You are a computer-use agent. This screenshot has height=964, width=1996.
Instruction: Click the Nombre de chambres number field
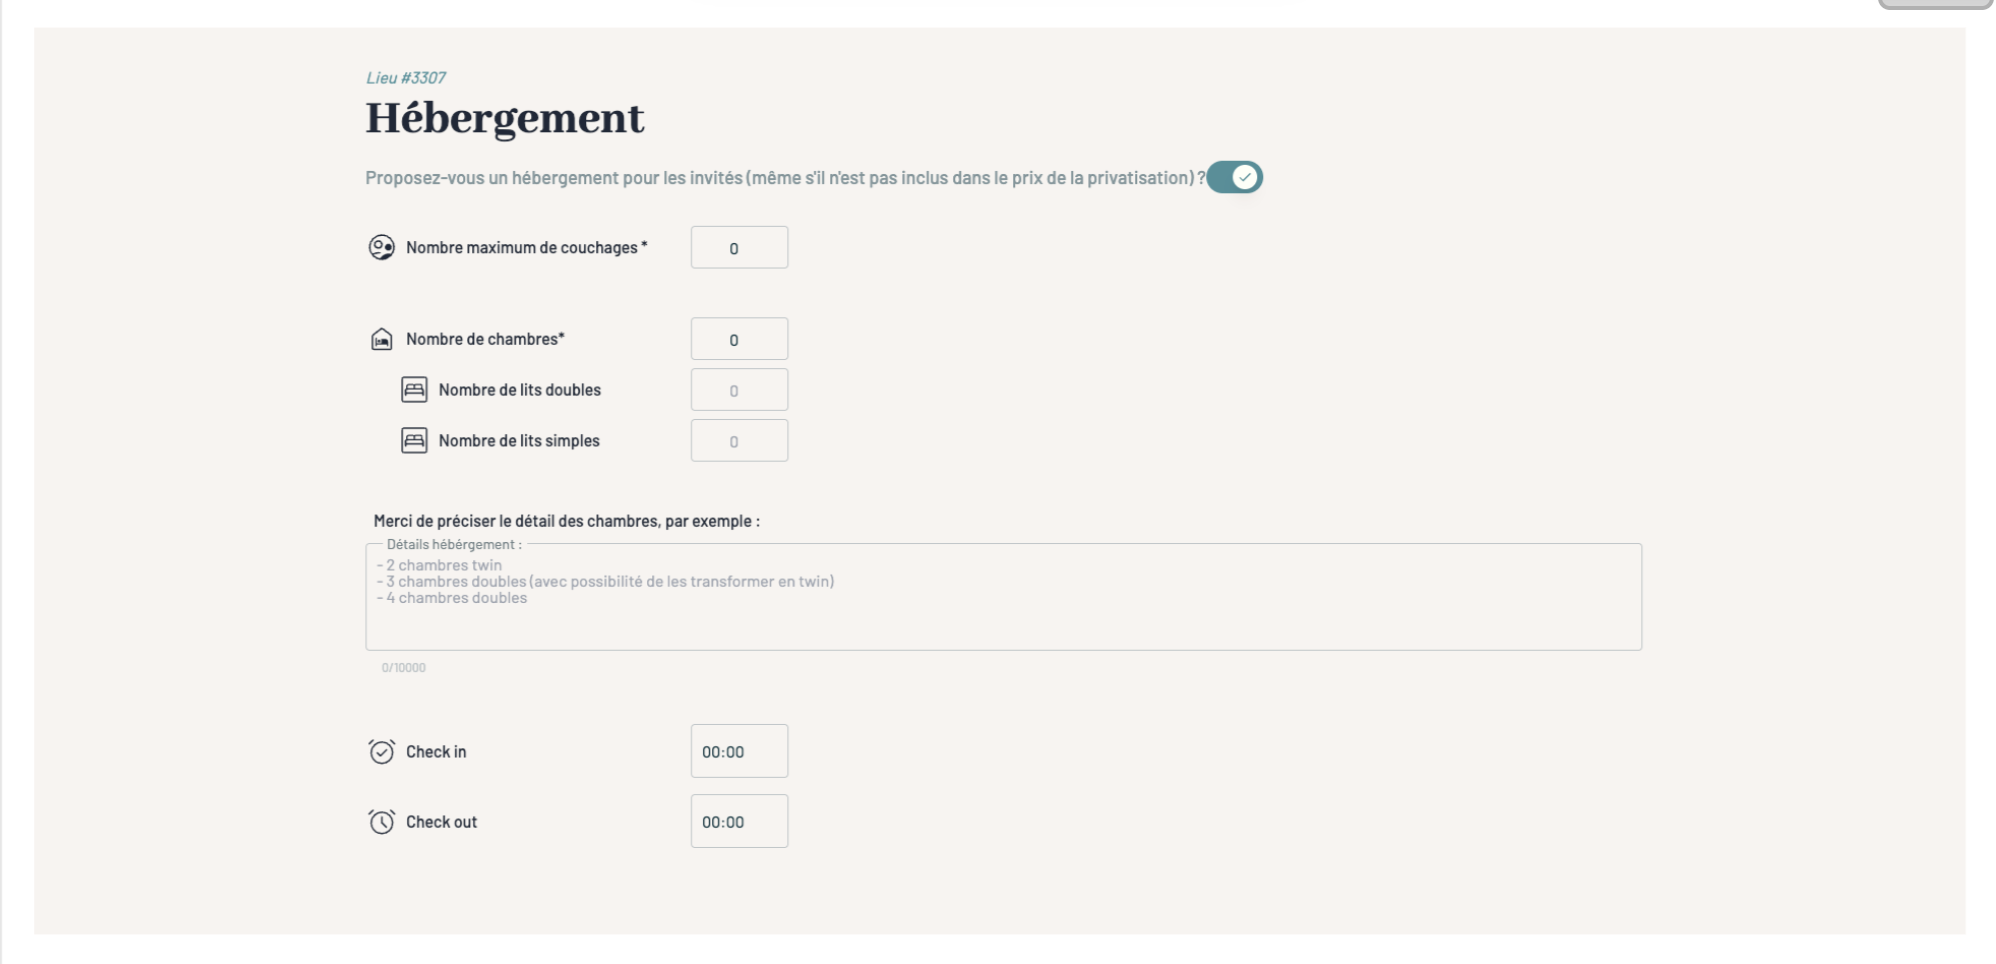click(x=739, y=340)
